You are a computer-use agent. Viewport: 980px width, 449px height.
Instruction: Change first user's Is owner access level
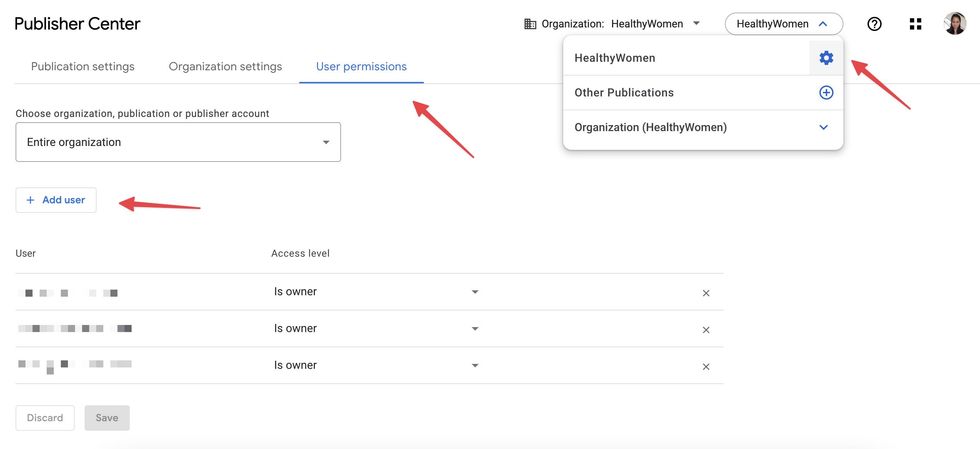pos(376,292)
